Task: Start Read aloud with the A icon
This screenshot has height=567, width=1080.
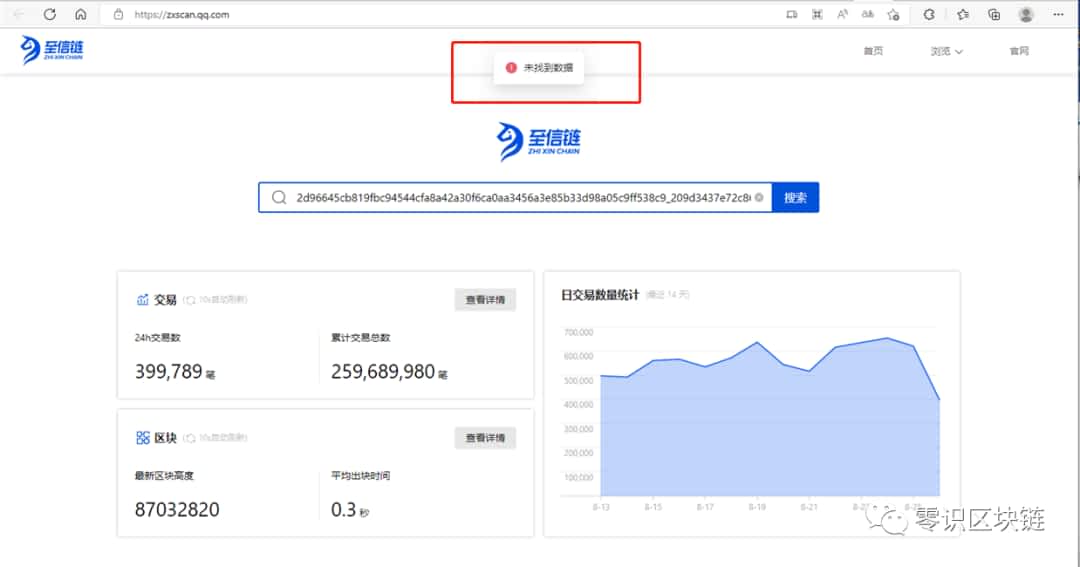Action: click(x=842, y=14)
